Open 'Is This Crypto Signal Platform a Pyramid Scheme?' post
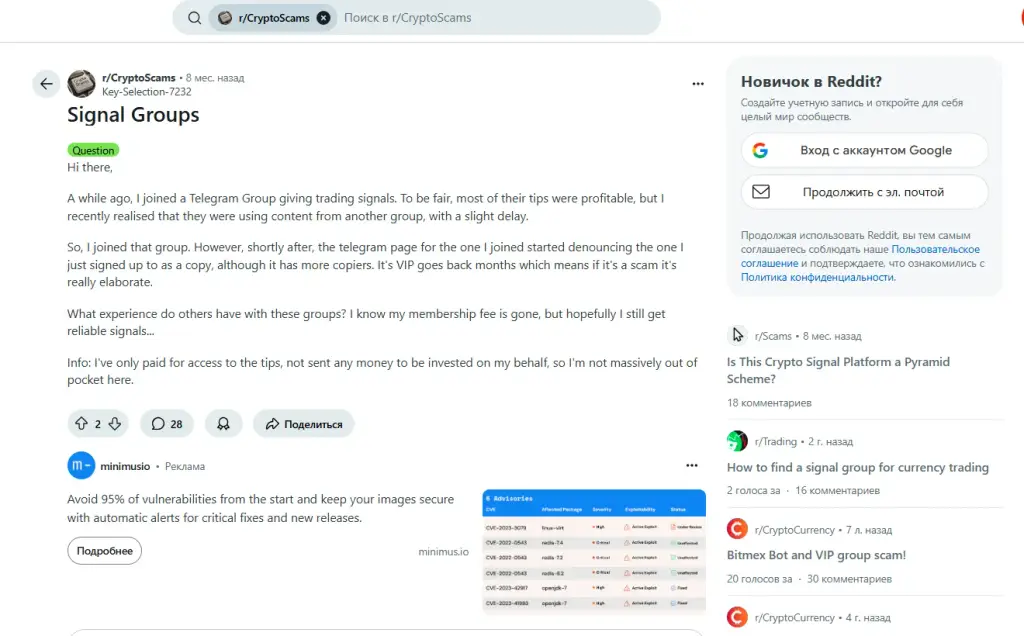This screenshot has width=1024, height=636. point(838,370)
